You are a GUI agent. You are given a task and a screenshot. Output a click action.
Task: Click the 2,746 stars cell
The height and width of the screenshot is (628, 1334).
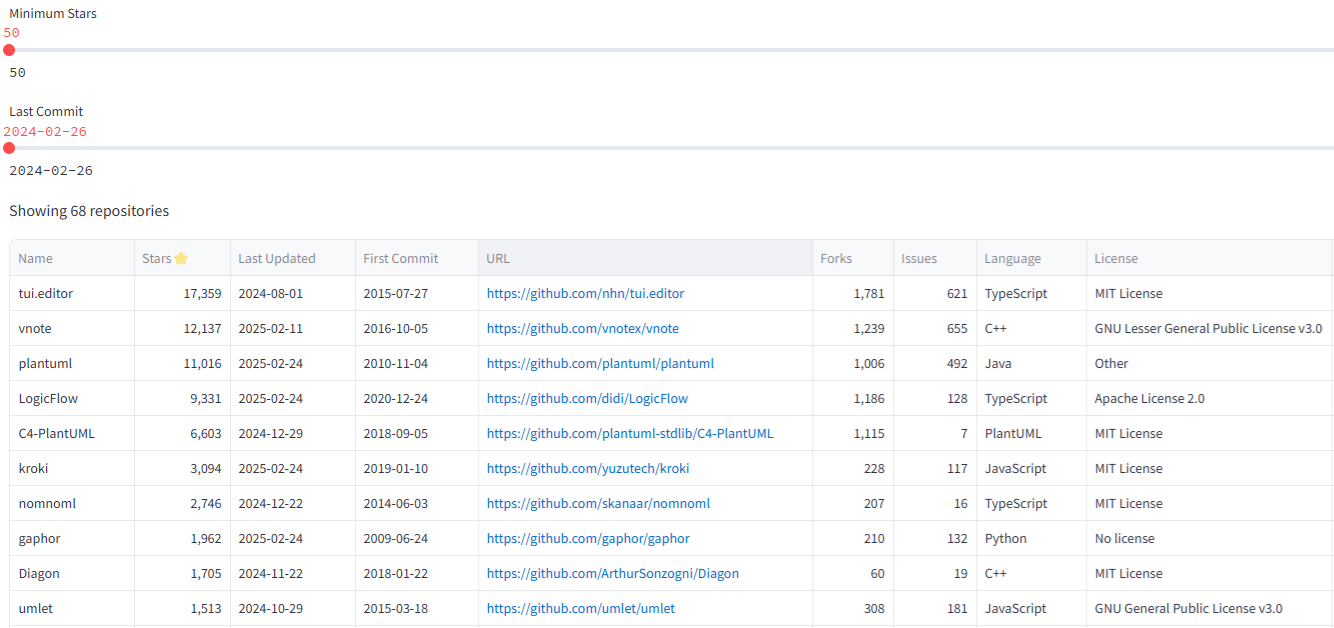click(x=183, y=504)
